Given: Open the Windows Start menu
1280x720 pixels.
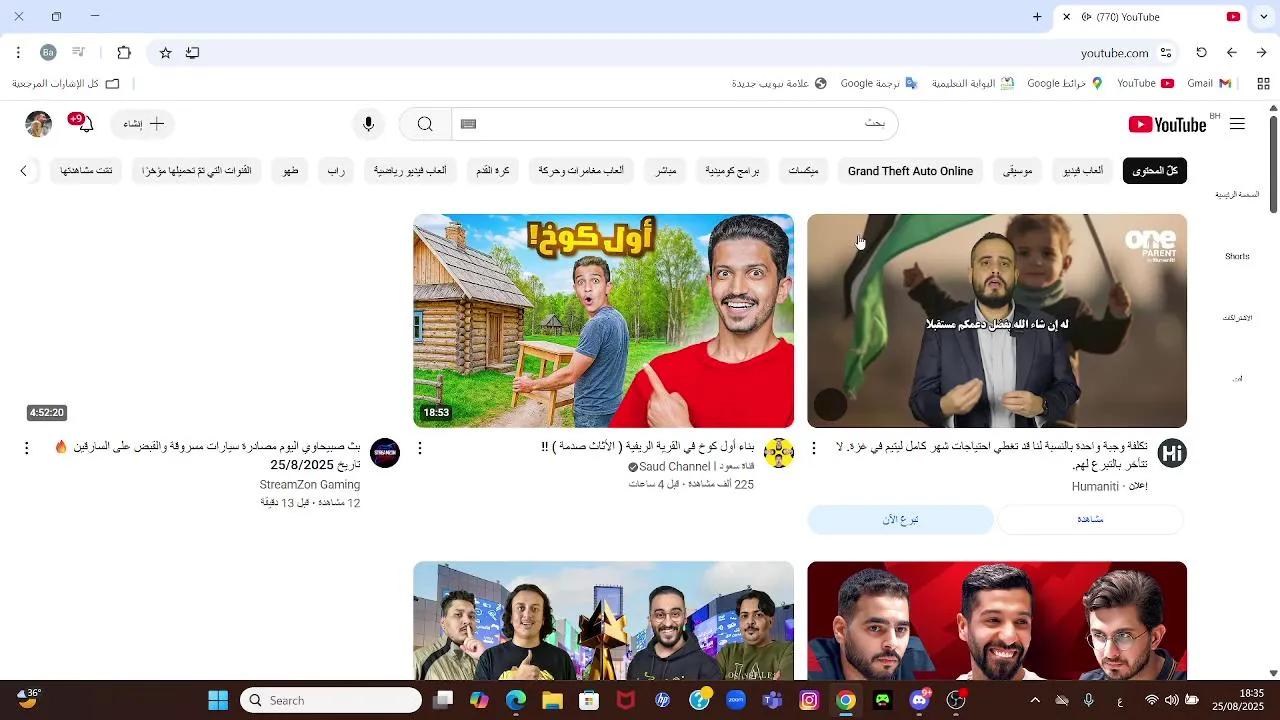Looking at the screenshot, I should (x=218, y=700).
